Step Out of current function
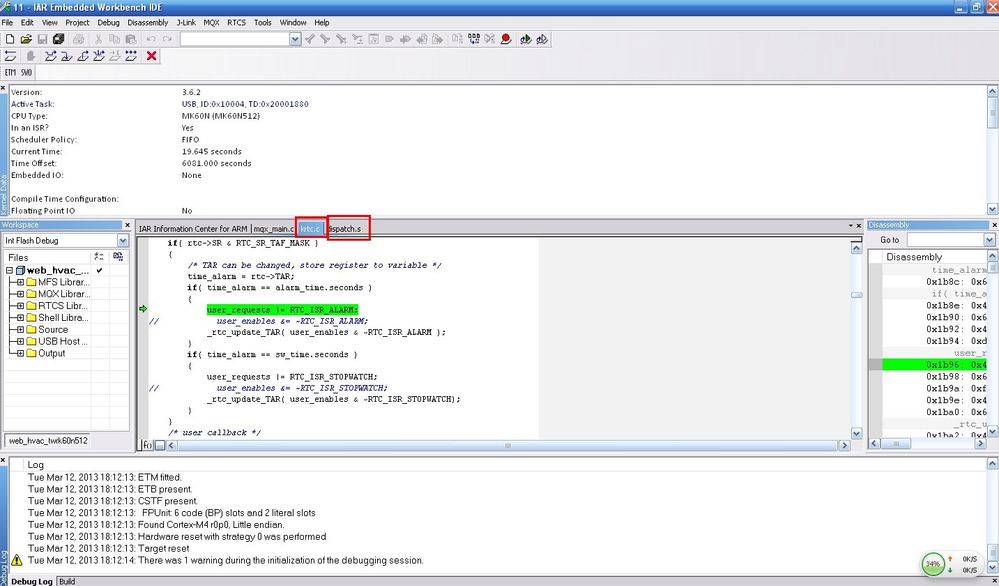999x586 pixels. click(x=82, y=56)
